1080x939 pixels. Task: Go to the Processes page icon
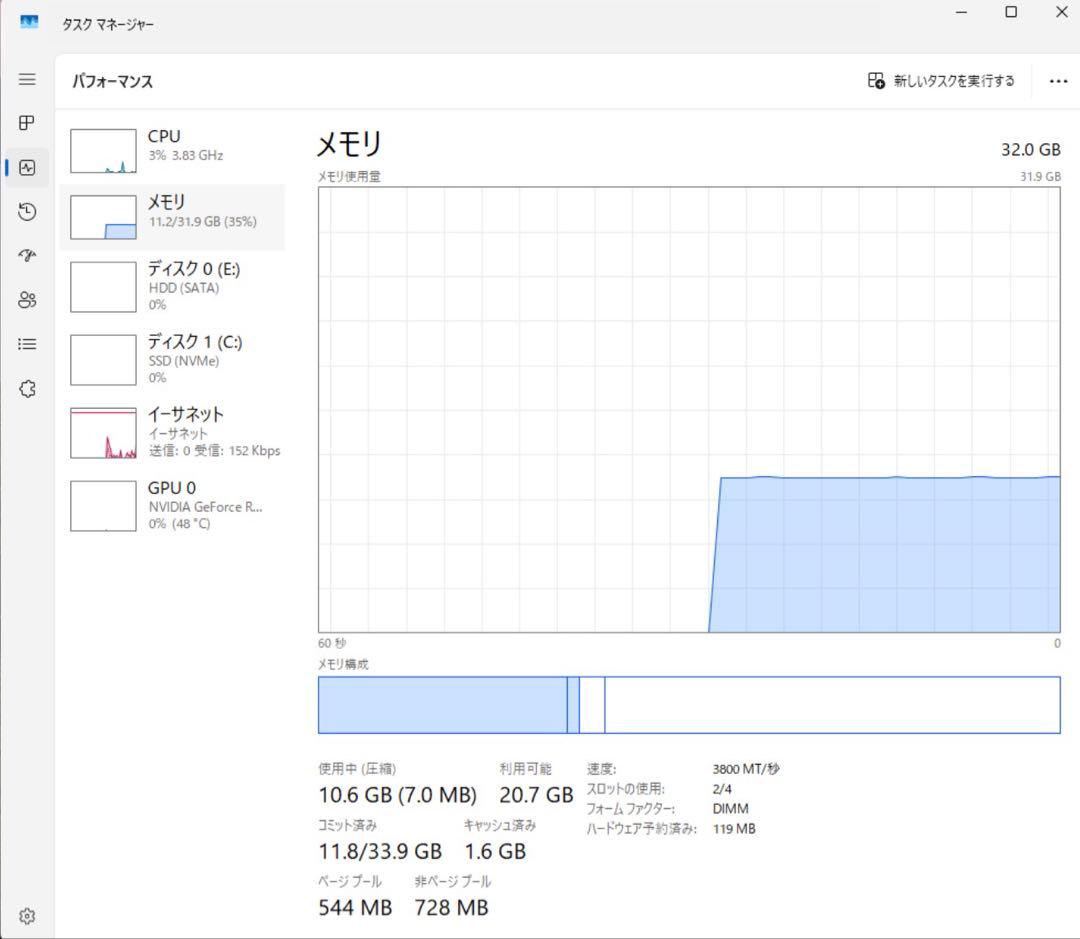coord(27,123)
